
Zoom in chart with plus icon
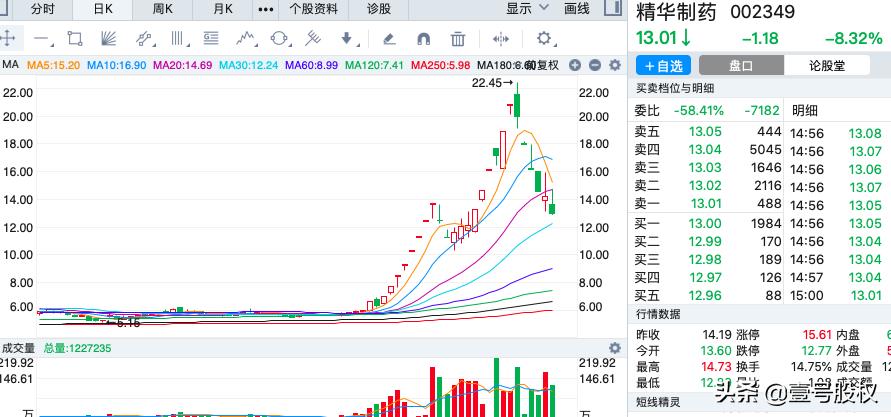coord(576,65)
